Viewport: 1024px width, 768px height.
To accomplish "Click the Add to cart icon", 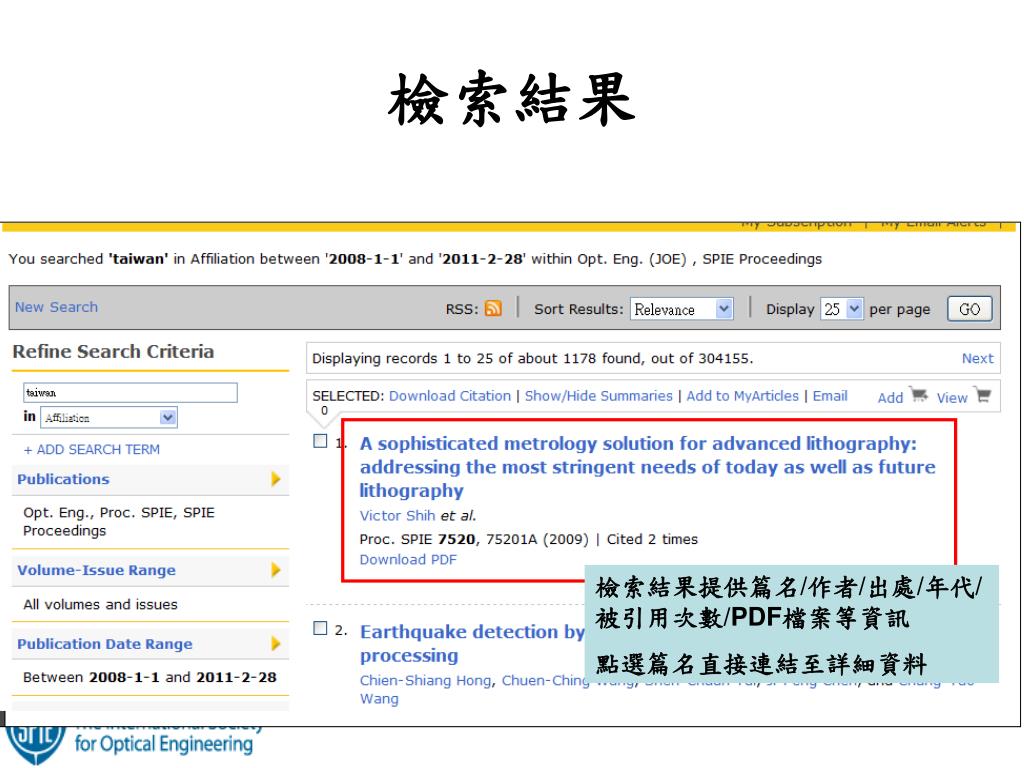I will (919, 394).
